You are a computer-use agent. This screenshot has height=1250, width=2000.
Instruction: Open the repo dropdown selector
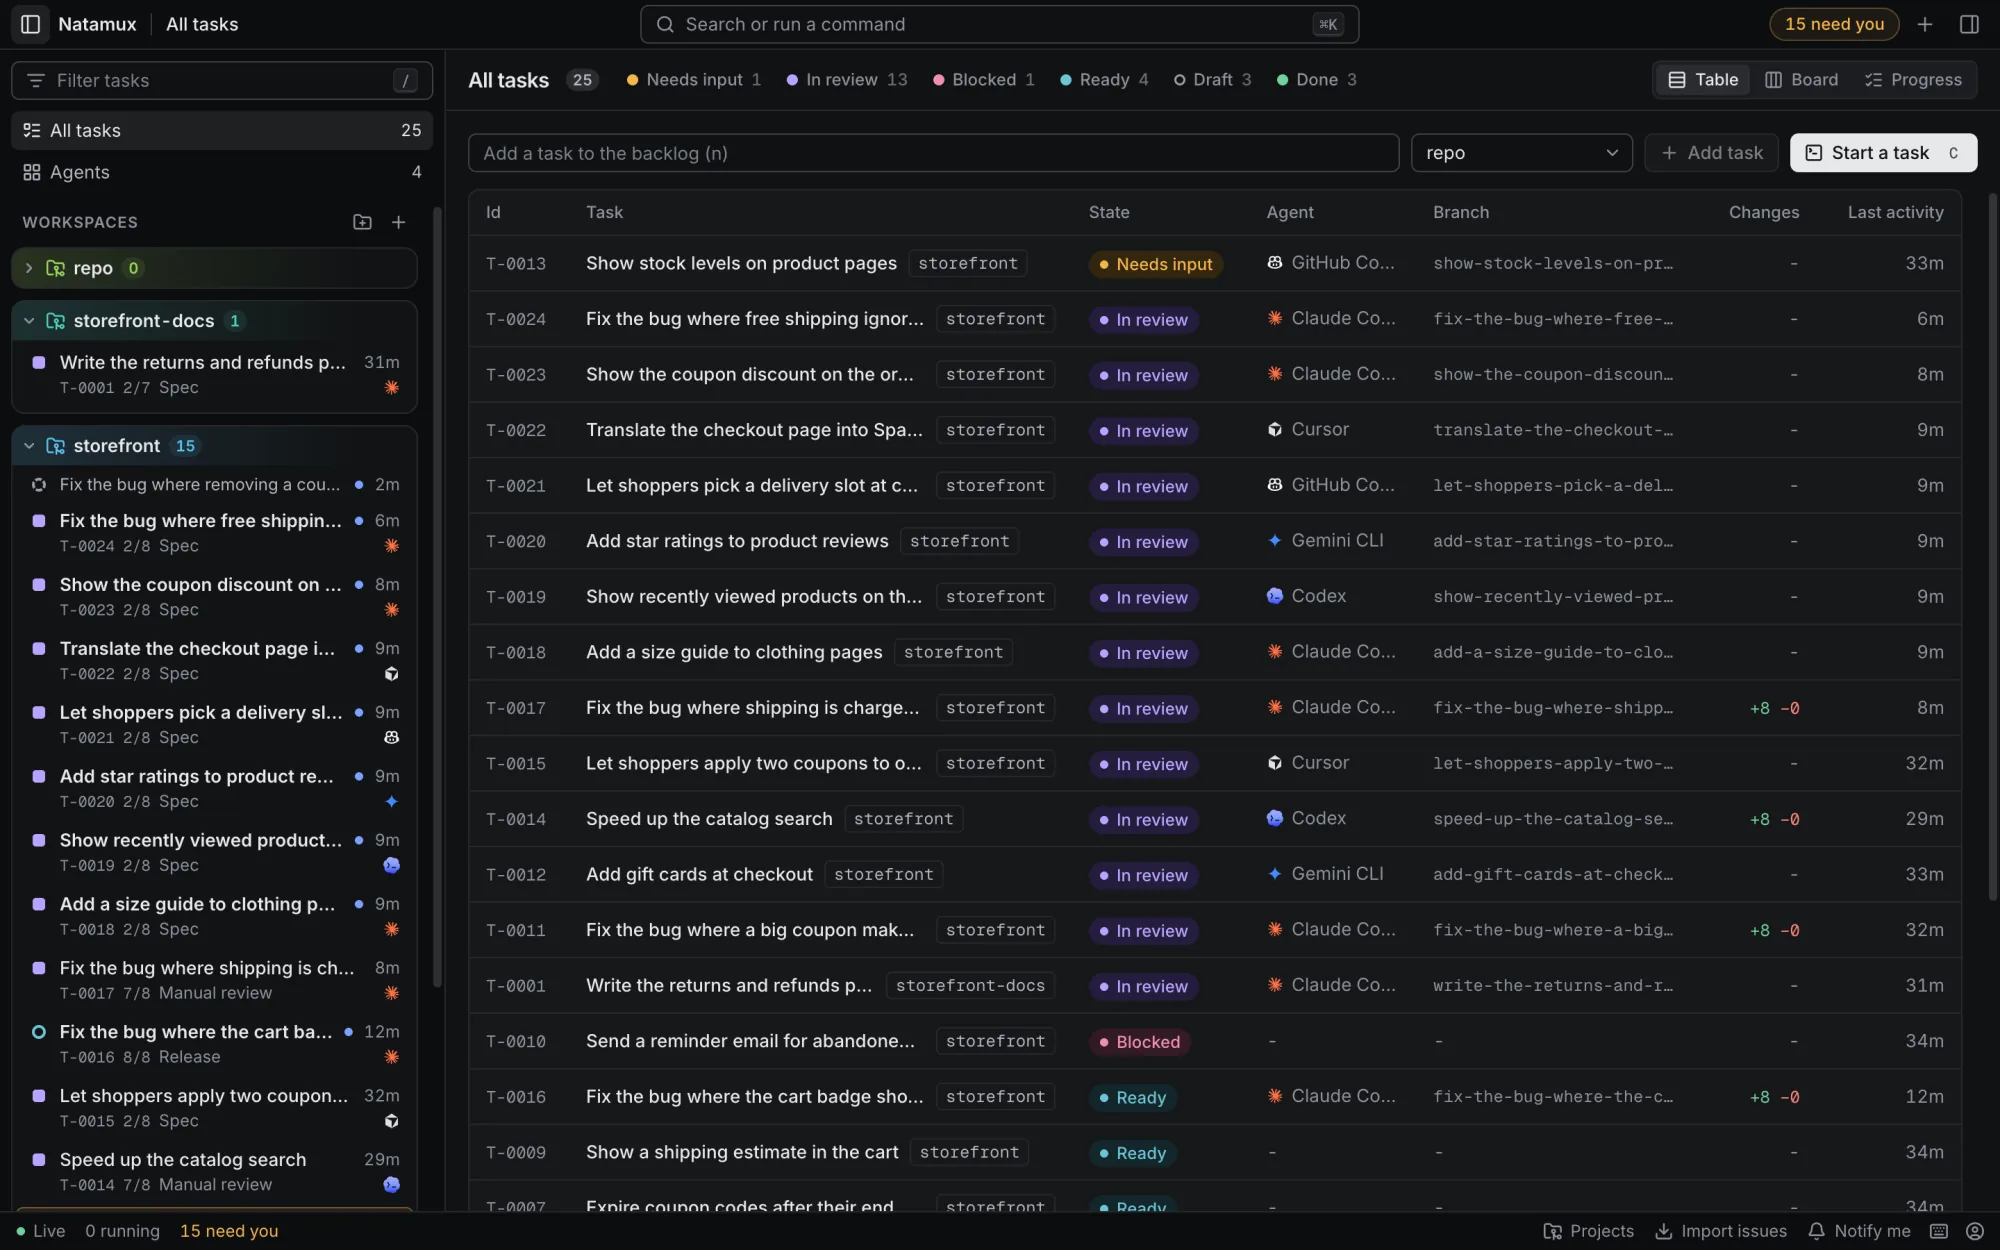click(x=1521, y=153)
